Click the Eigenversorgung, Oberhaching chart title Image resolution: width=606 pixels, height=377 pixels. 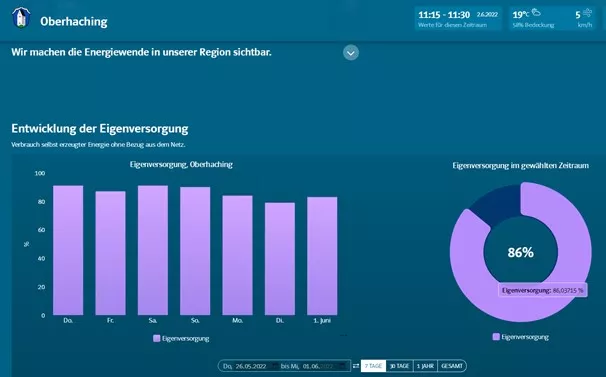181,164
